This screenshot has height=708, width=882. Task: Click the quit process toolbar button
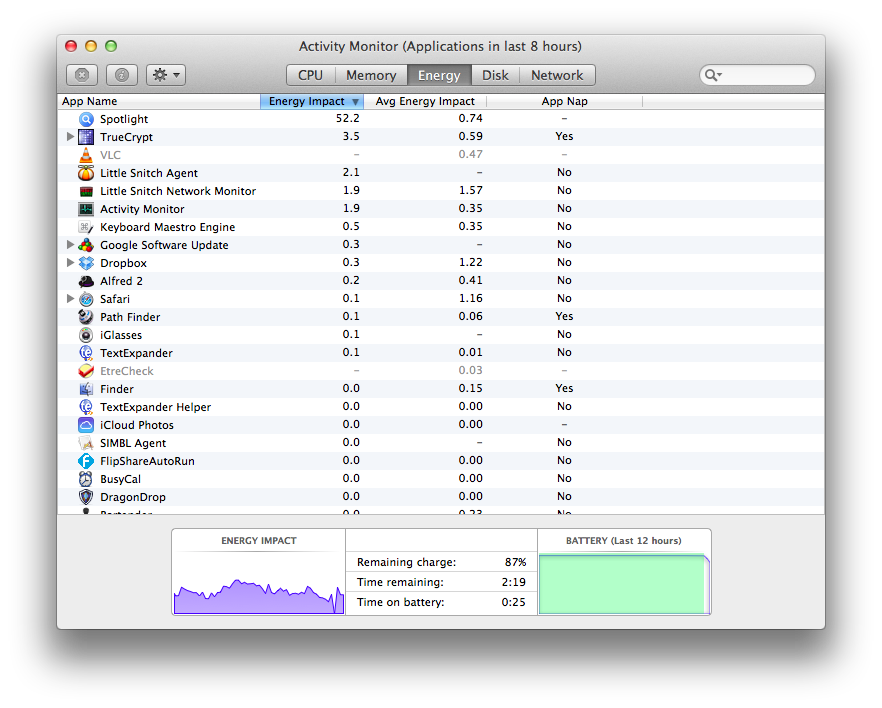tap(82, 75)
